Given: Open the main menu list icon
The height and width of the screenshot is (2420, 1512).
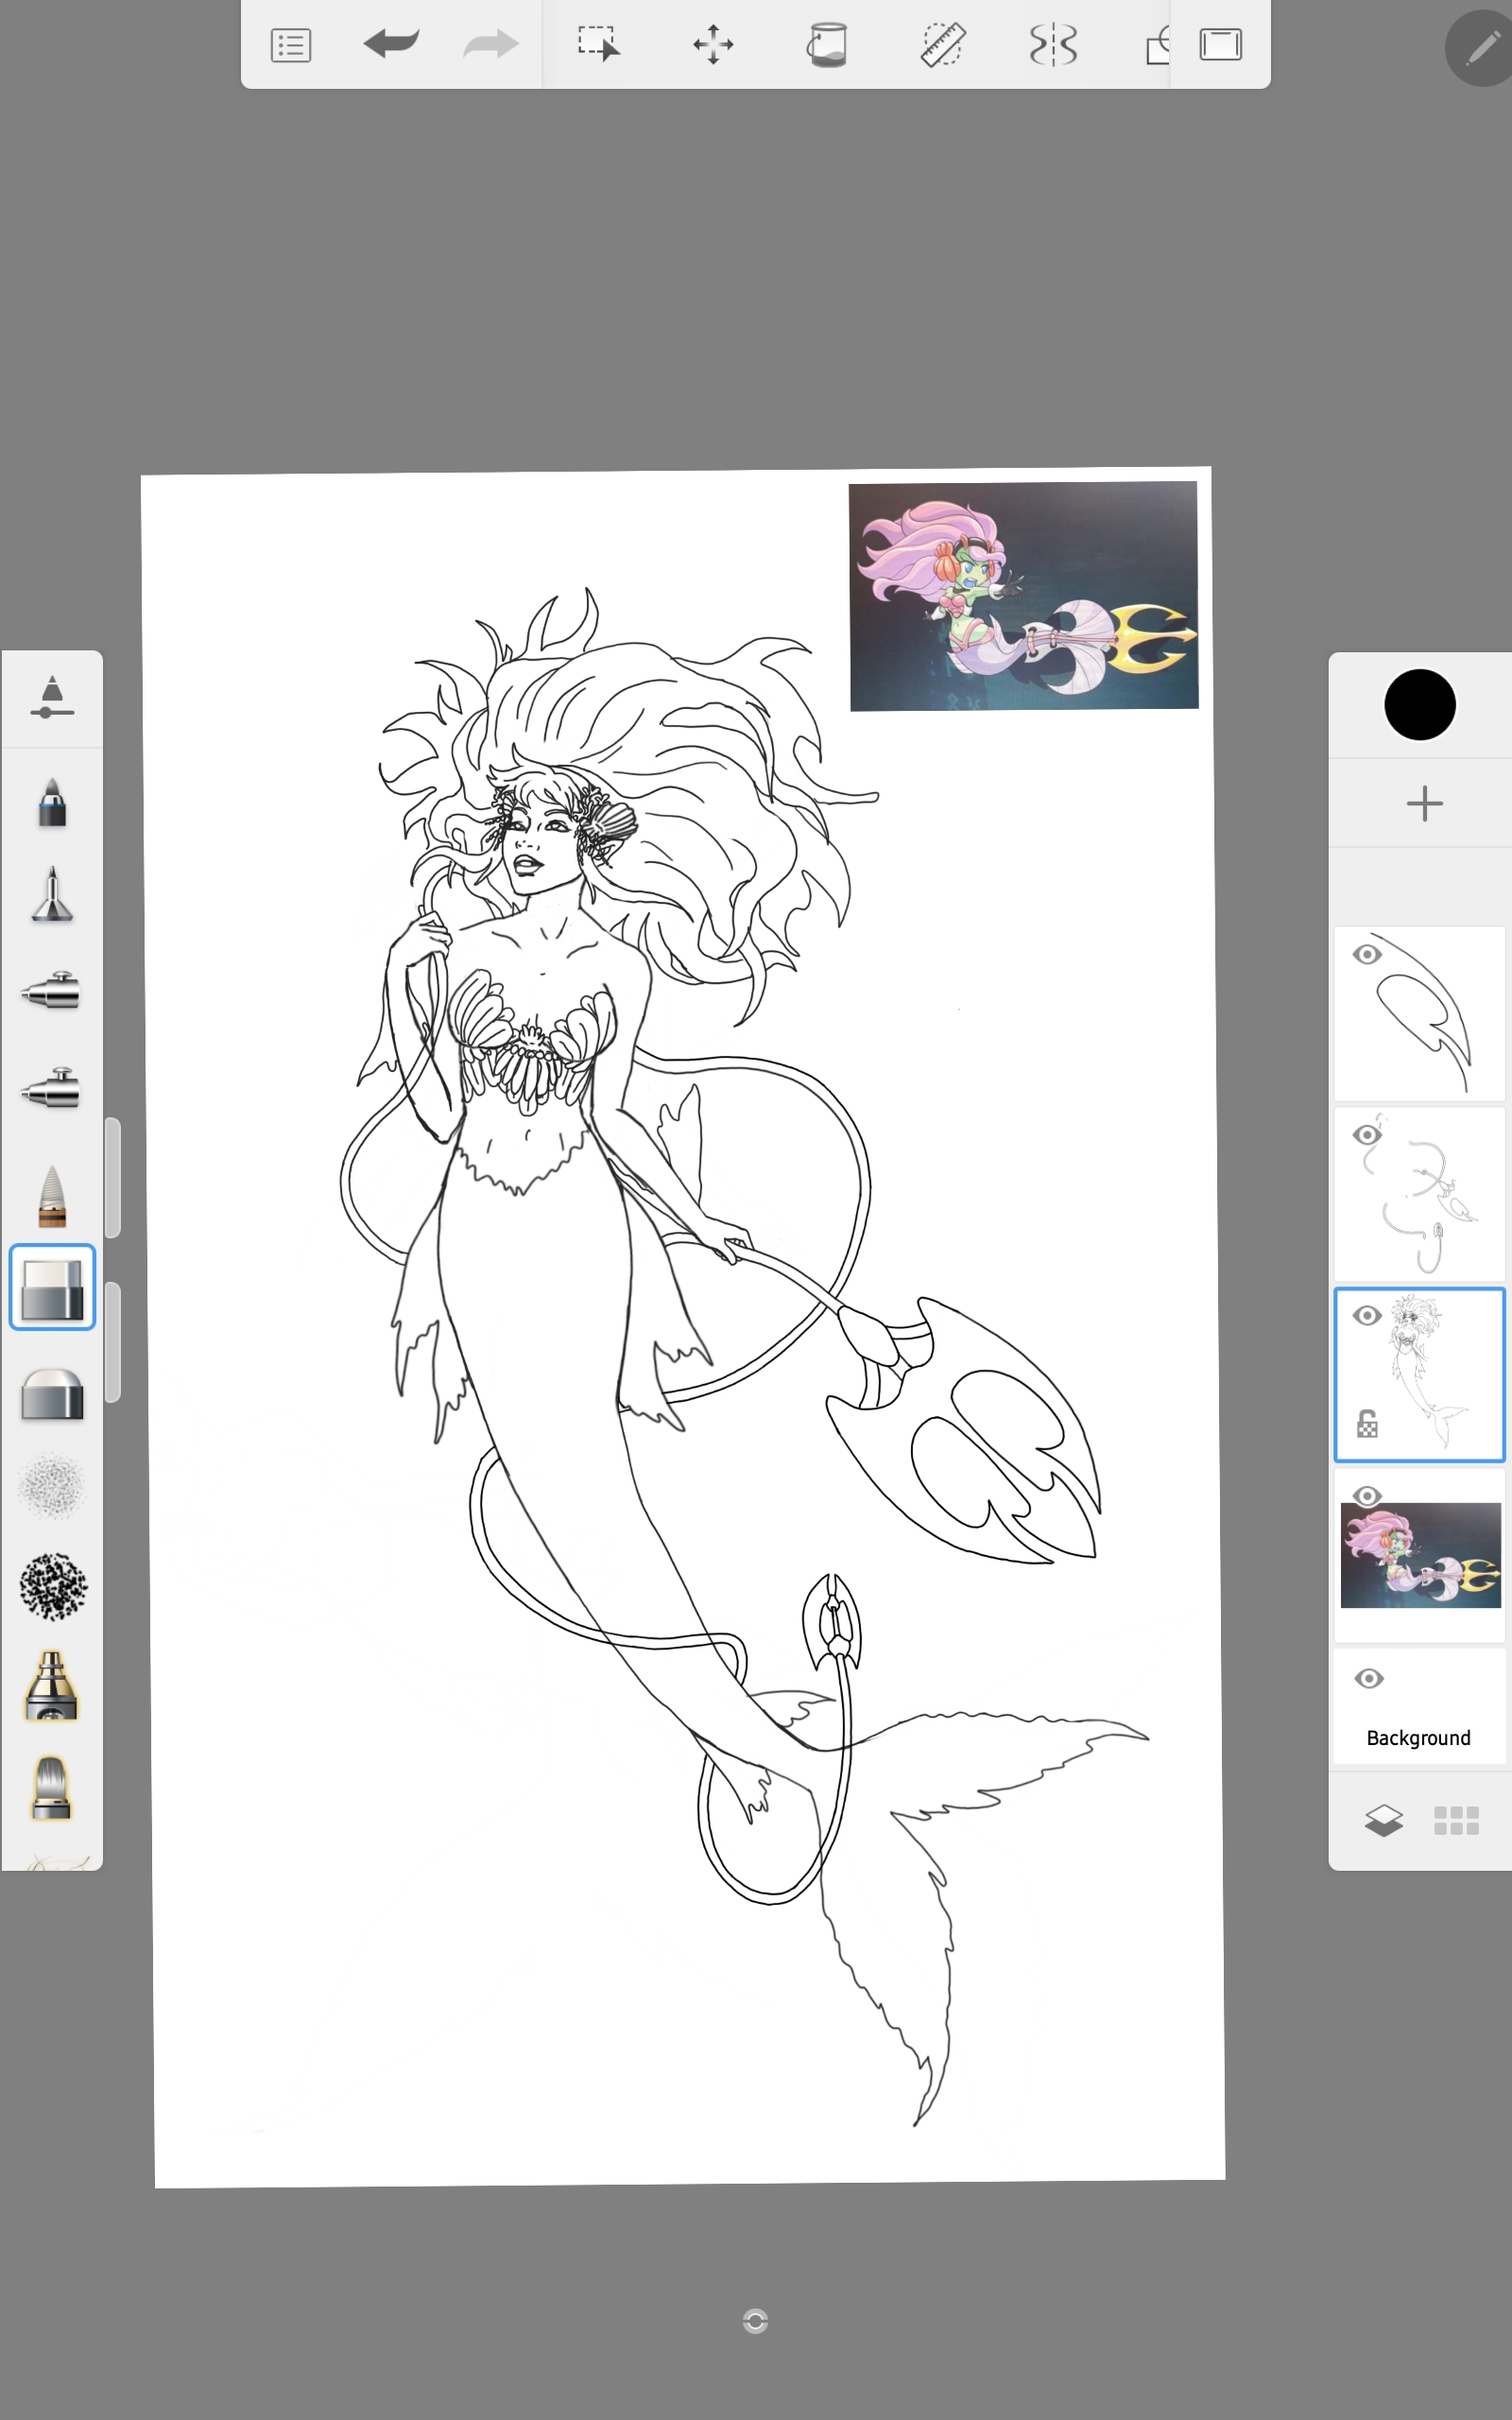Looking at the screenshot, I should point(291,45).
